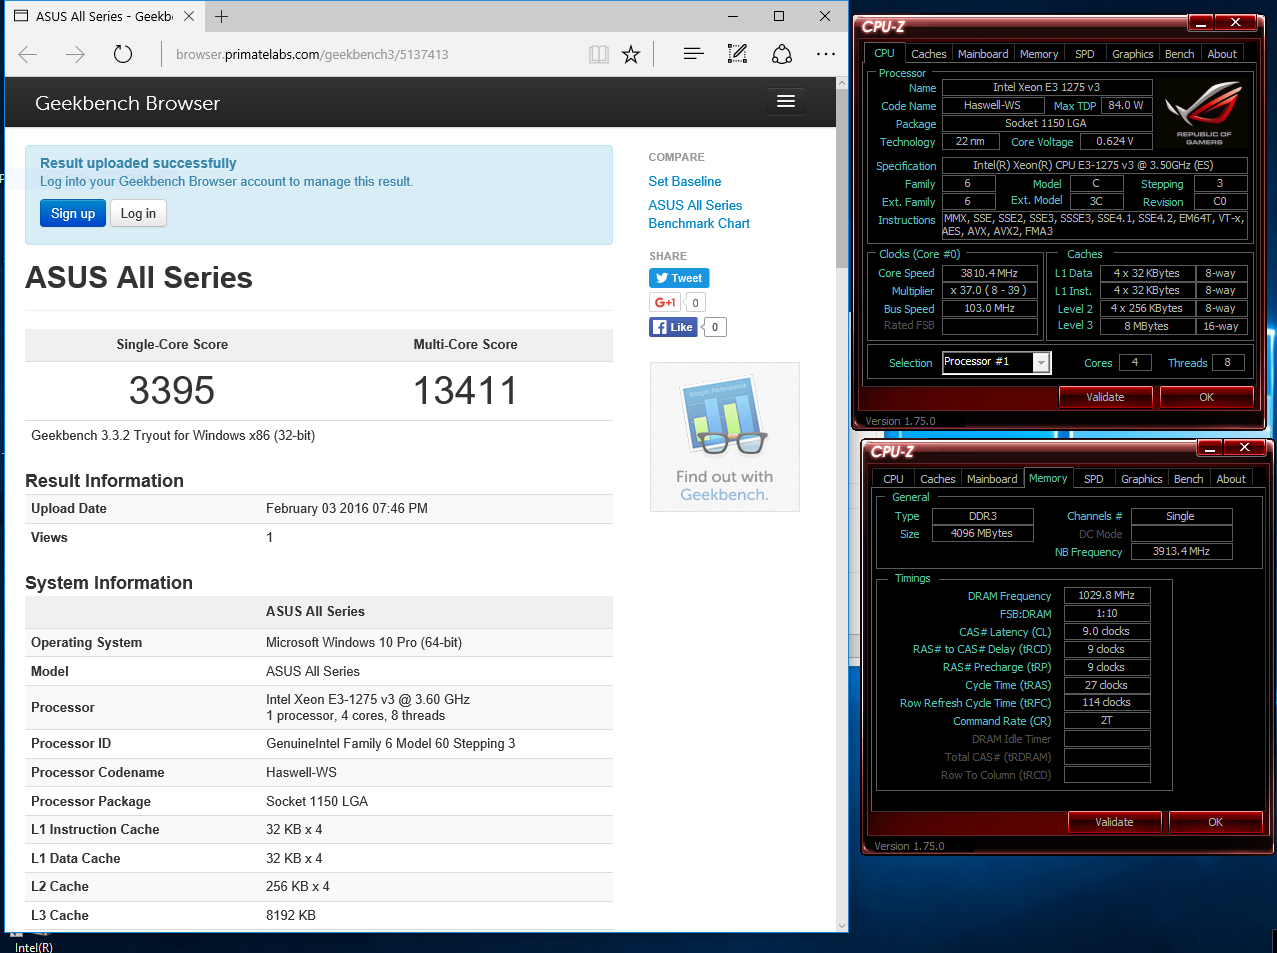Viewport: 1277px width, 953px height.
Task: Click the Intel(R) desktop icon label
Action: [33, 946]
